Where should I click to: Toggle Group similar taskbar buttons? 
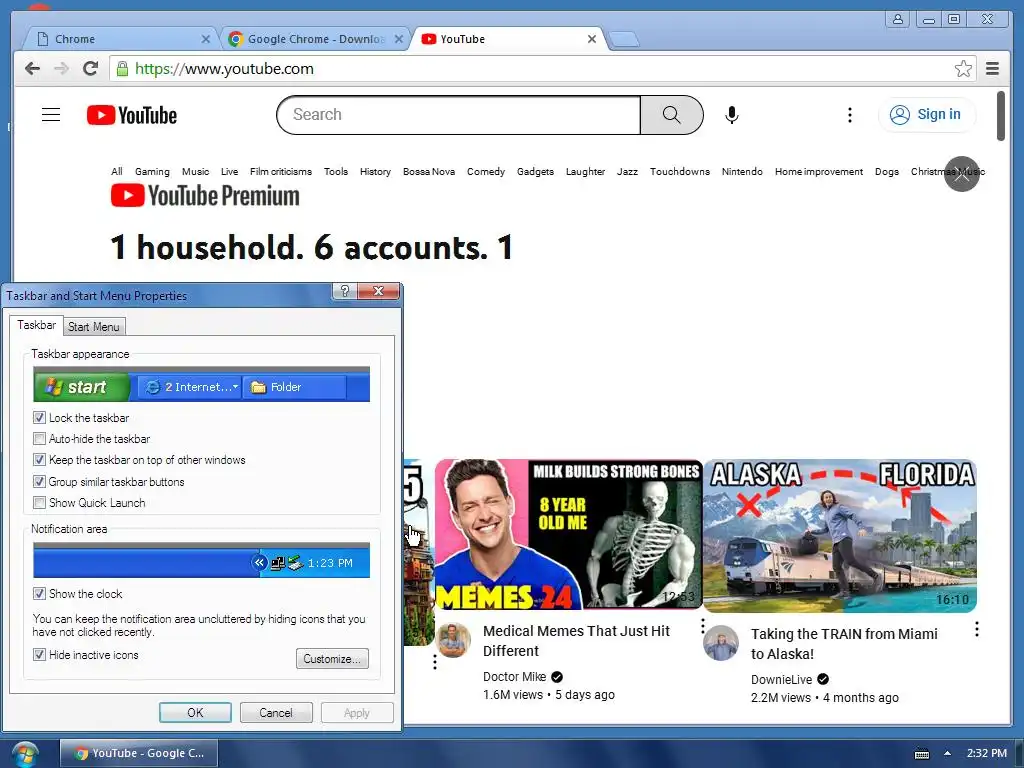[39, 481]
